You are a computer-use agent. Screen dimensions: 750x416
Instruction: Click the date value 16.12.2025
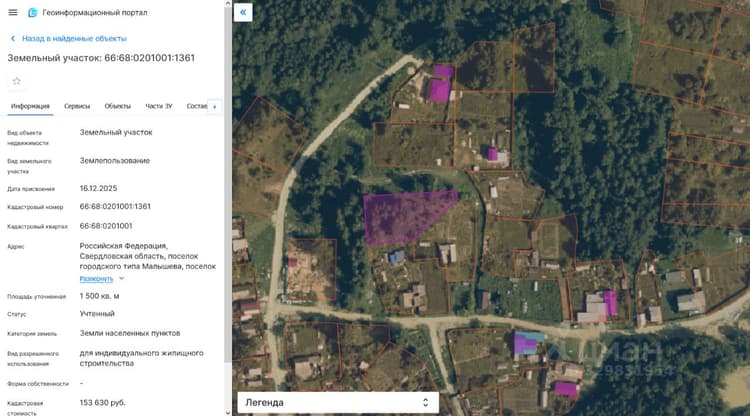(x=98, y=188)
